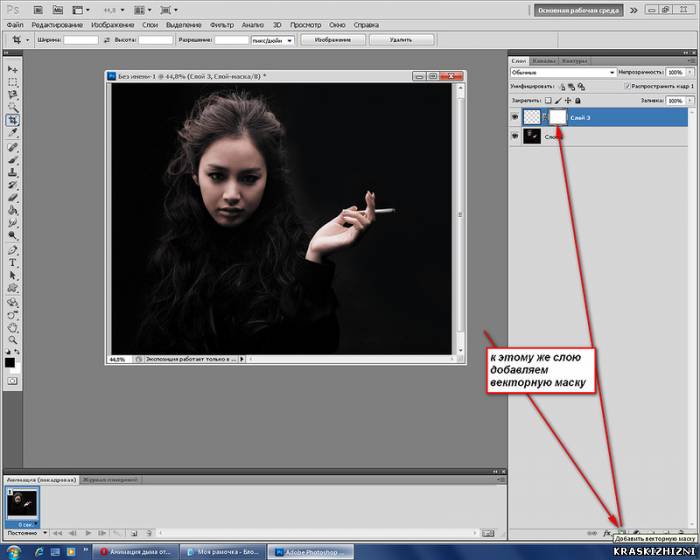Screen dimensions: 700x560
Task: Toggle unify layer position icon
Action: (562, 86)
